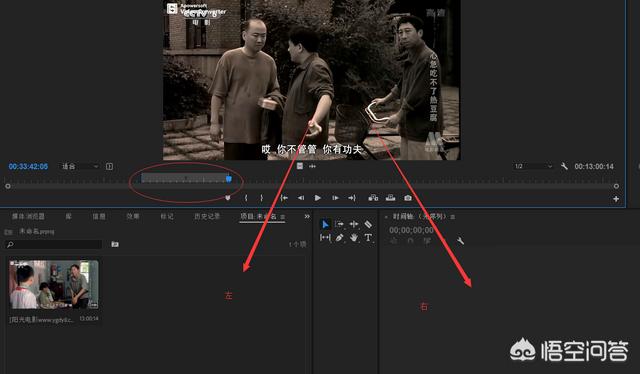Select the Ripple Edit tool
This screenshot has width=640, height=374.
[354, 224]
